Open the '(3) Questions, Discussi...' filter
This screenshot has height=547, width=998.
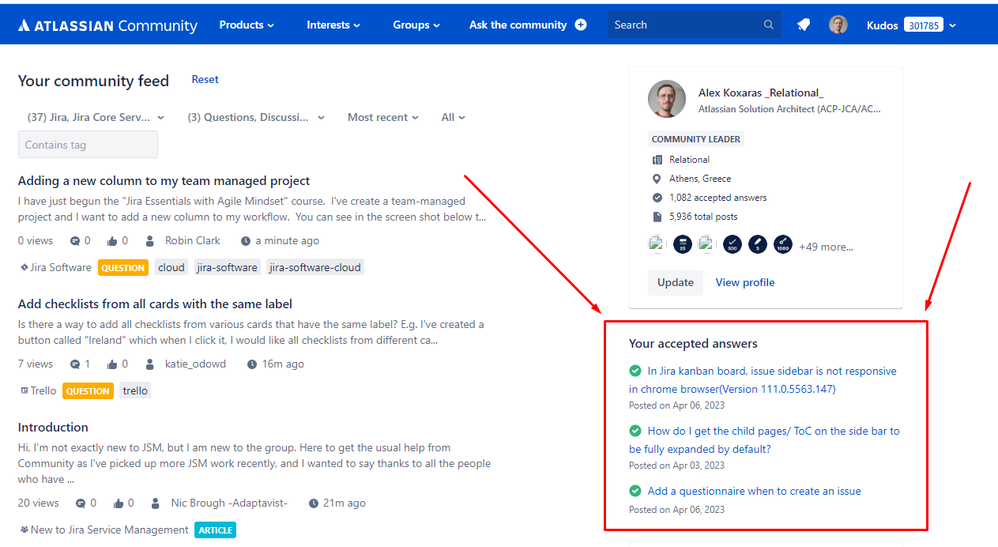pyautogui.click(x=256, y=117)
